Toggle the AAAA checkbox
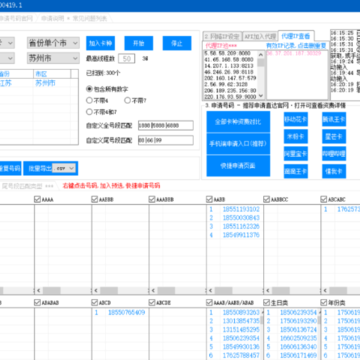The height and width of the screenshot is (360, 360). (37, 199)
